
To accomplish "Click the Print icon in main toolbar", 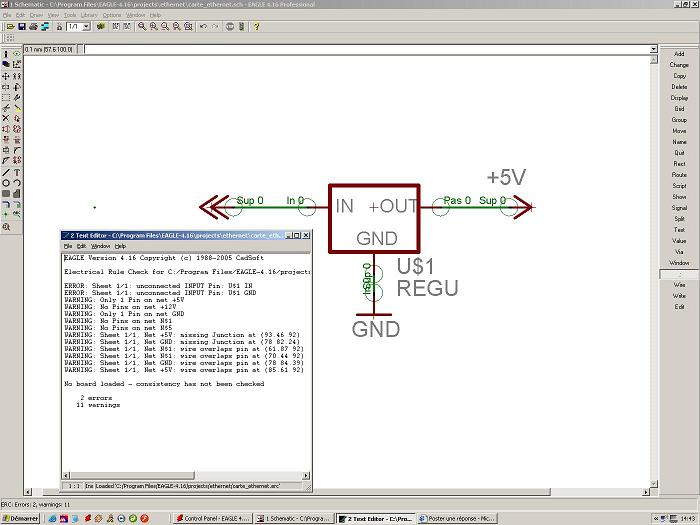I will click(31, 26).
